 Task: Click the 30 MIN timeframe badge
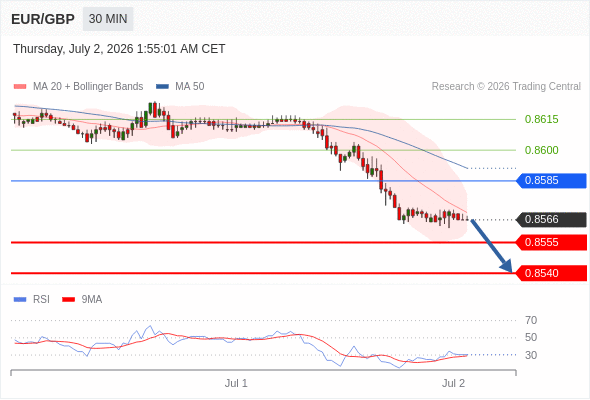tap(108, 19)
